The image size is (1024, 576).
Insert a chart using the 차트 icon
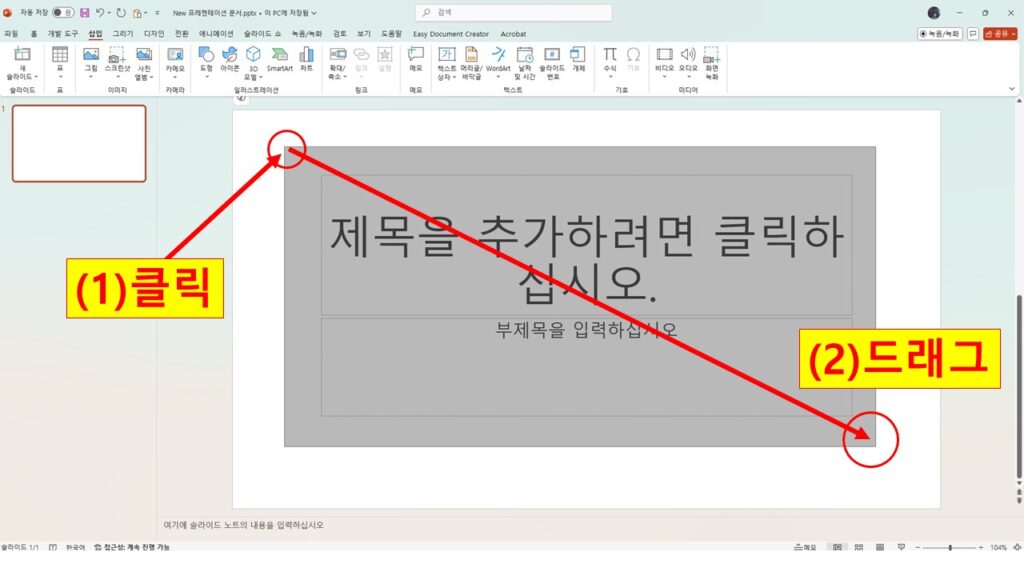(306, 59)
